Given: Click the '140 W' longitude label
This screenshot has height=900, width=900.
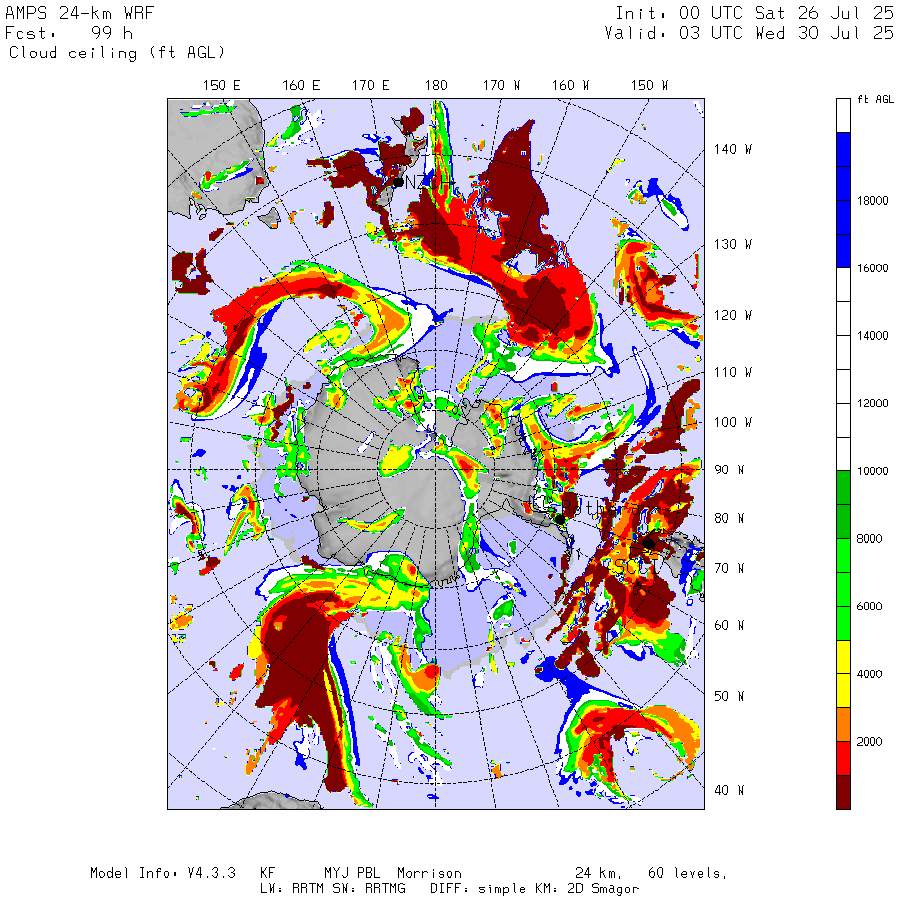Looking at the screenshot, I should 732,150.
